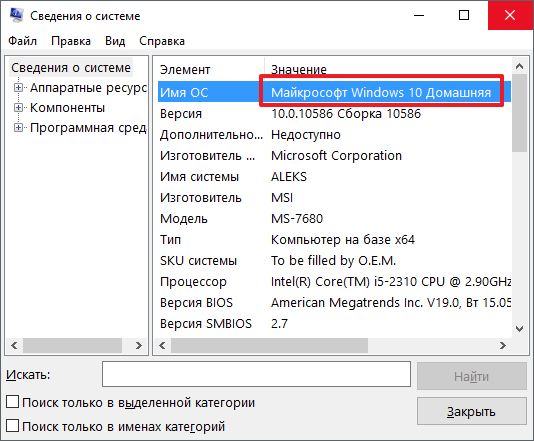Screen dimensions: 534x441
Task: Click the Недоступно value
Action: (305, 135)
